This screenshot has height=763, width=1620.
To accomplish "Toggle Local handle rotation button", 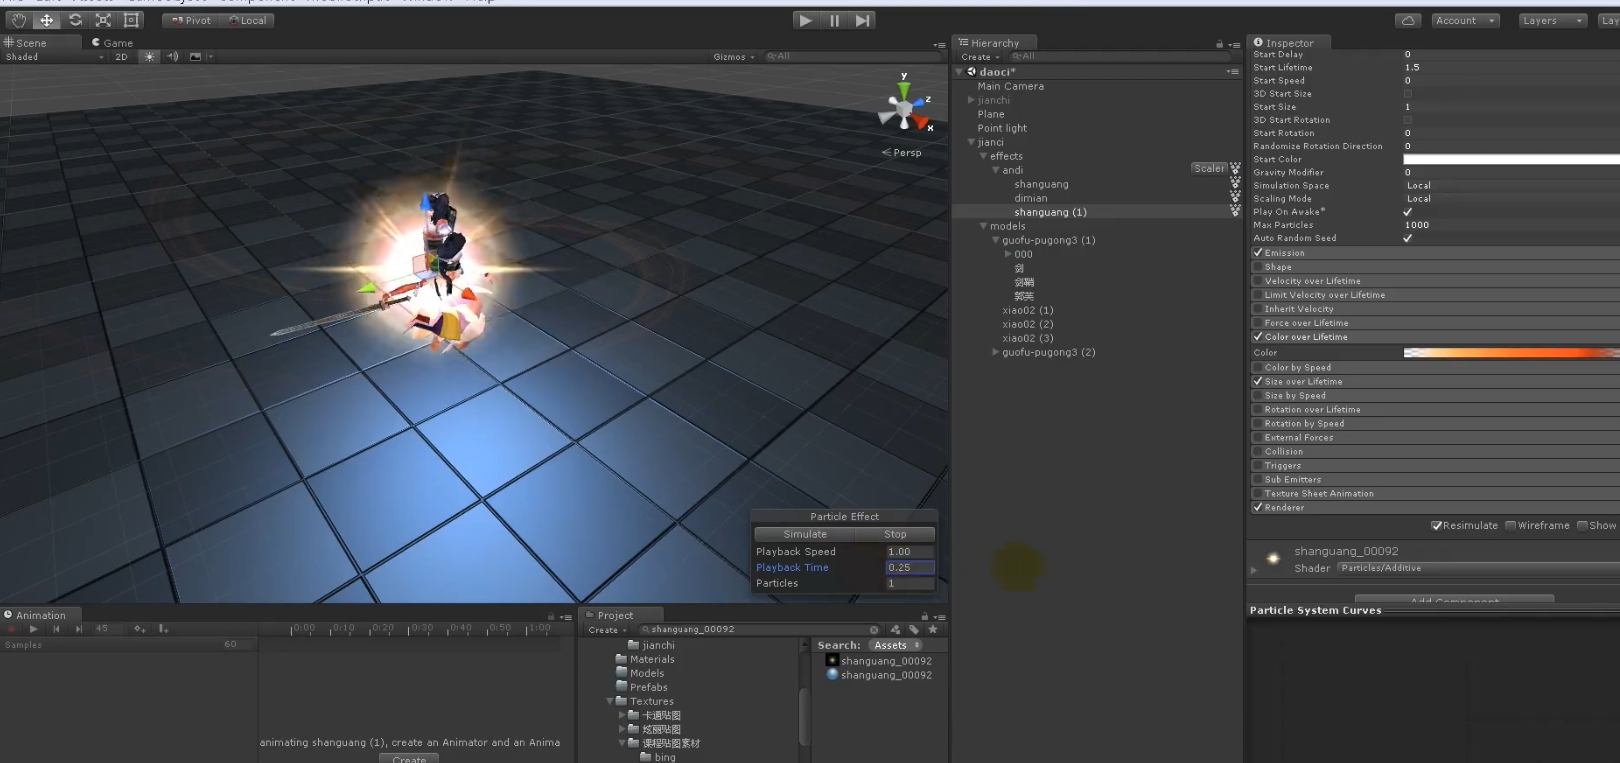I will [x=248, y=20].
